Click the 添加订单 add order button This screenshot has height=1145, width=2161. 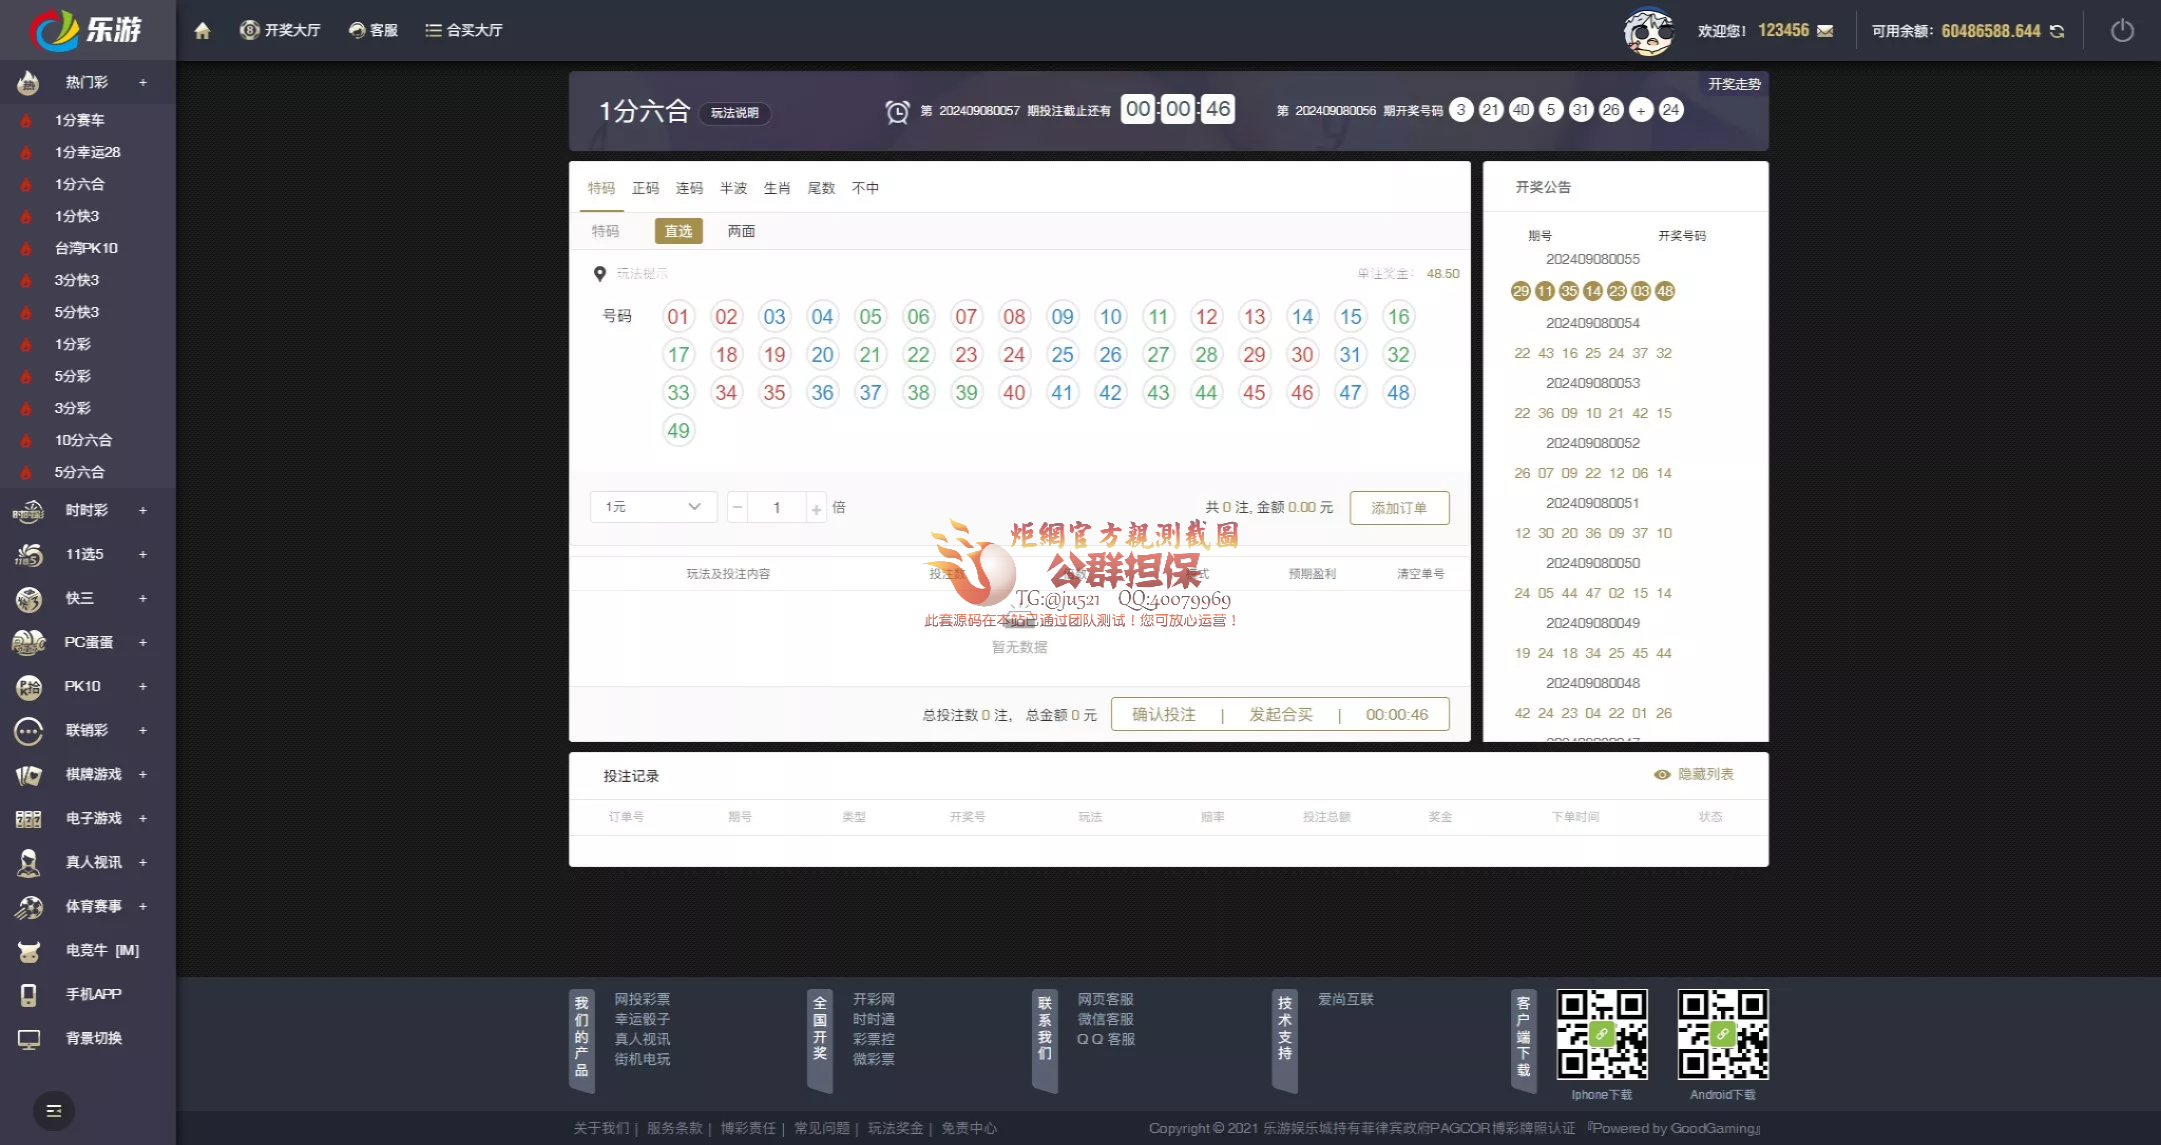[x=1399, y=507]
